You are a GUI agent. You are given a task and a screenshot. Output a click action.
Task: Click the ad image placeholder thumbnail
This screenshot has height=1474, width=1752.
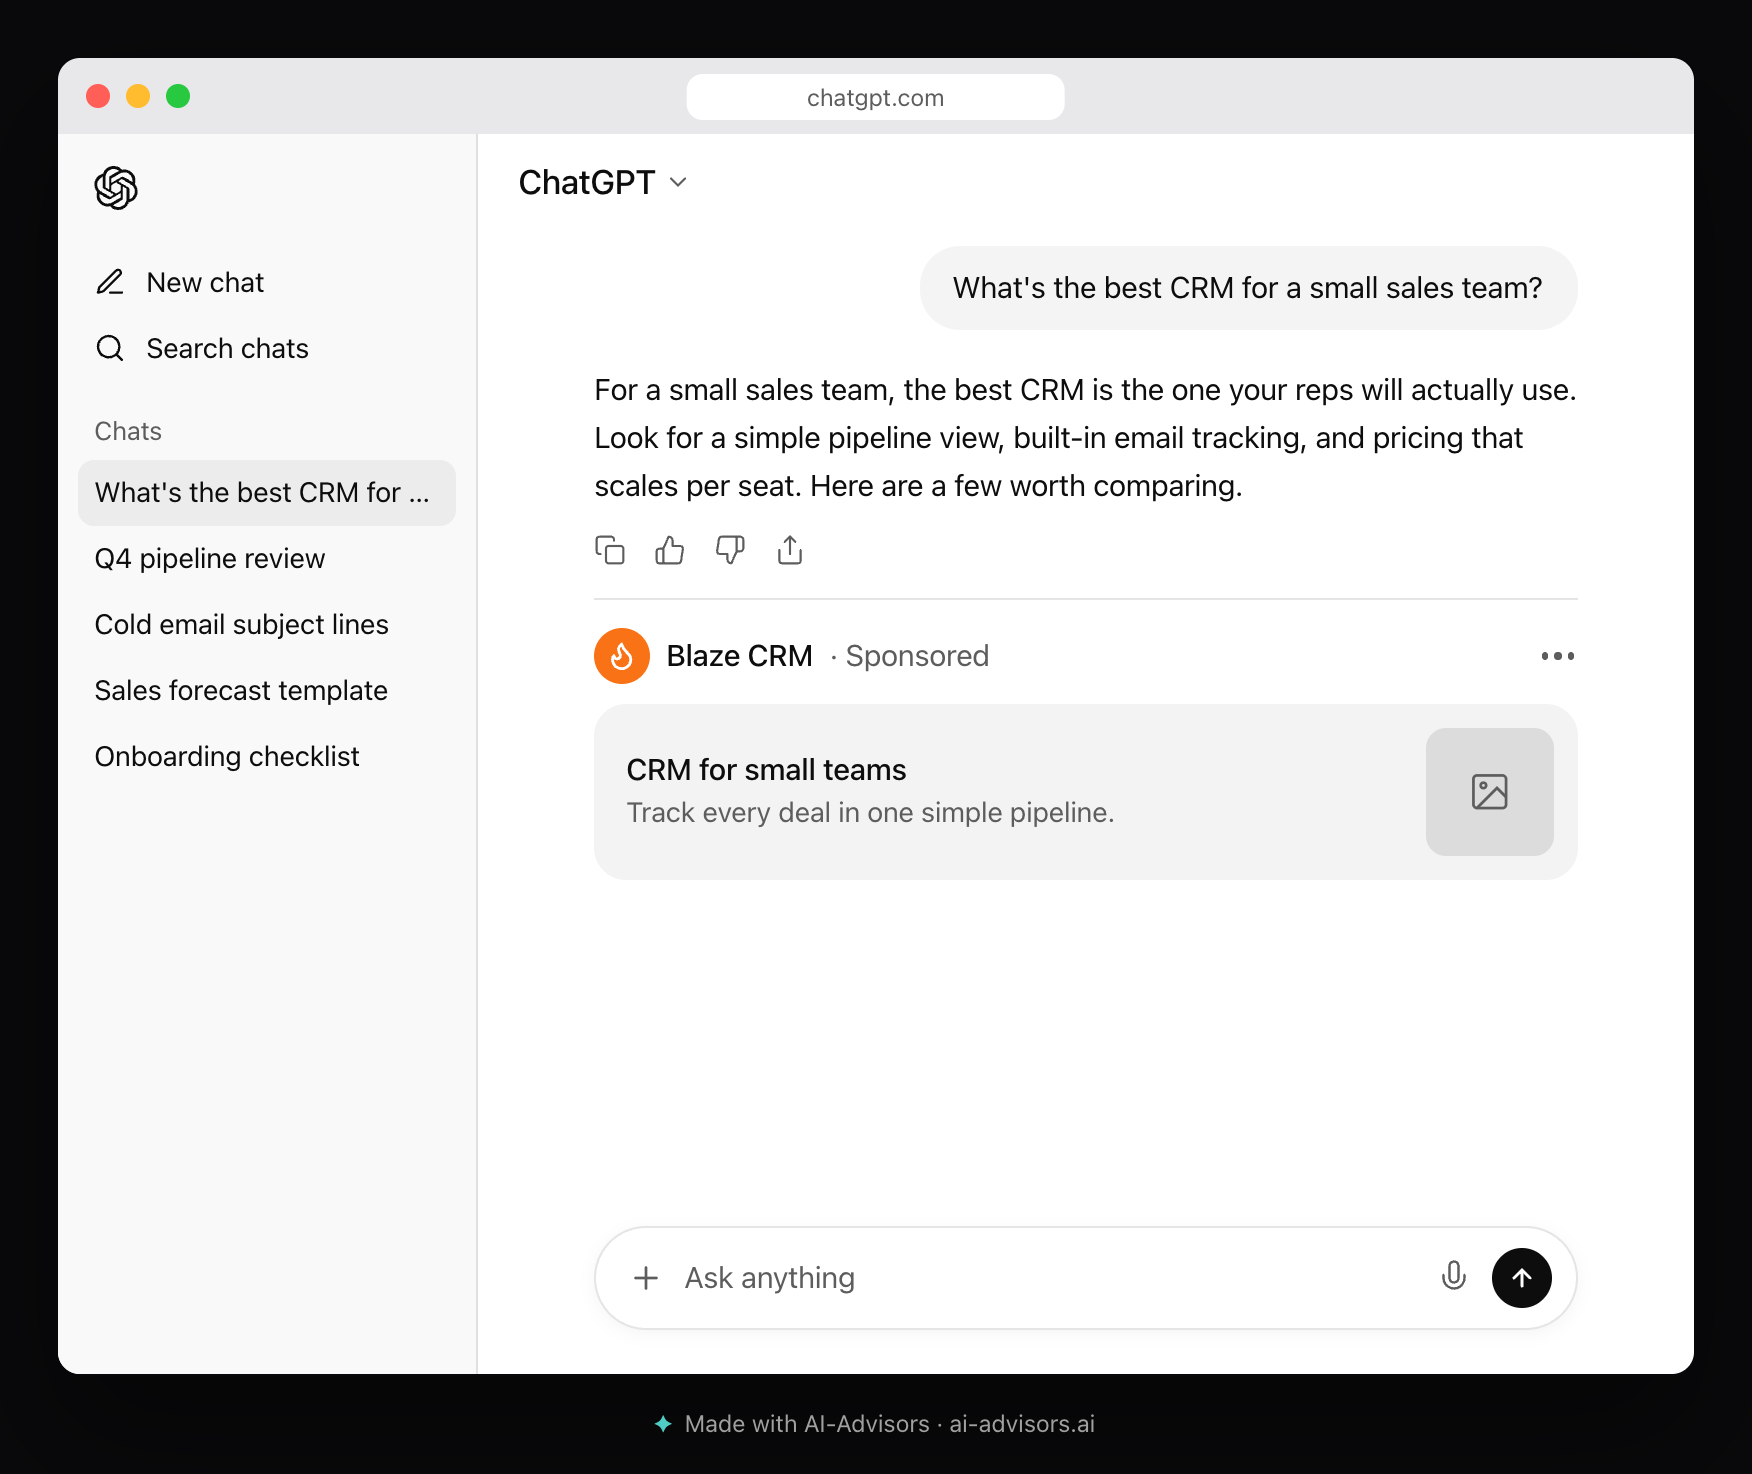pyautogui.click(x=1490, y=792)
